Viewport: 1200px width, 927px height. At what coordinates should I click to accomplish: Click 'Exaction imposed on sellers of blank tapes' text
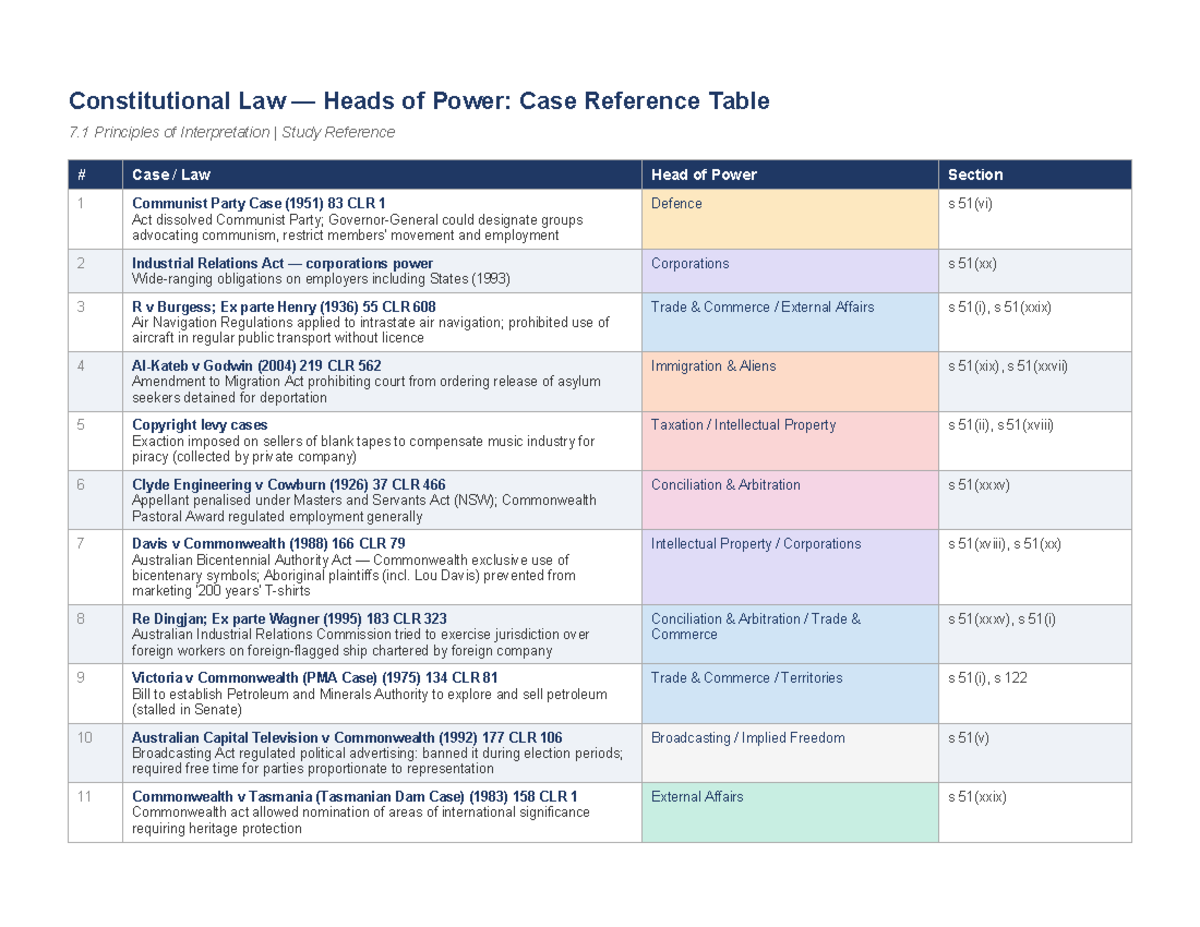[x=363, y=448]
